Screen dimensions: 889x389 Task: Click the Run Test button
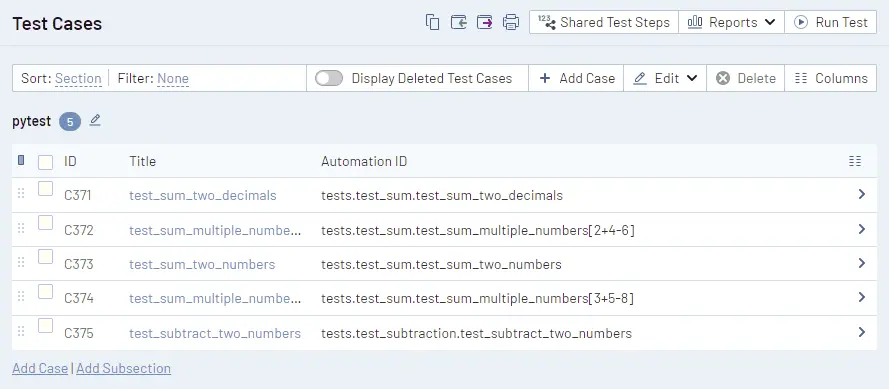click(831, 22)
